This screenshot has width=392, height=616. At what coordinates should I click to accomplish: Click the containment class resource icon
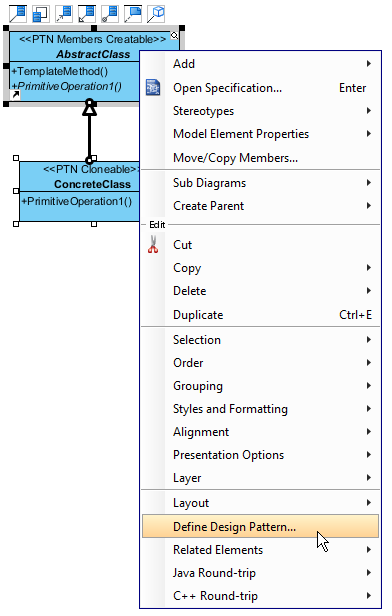pos(40,13)
